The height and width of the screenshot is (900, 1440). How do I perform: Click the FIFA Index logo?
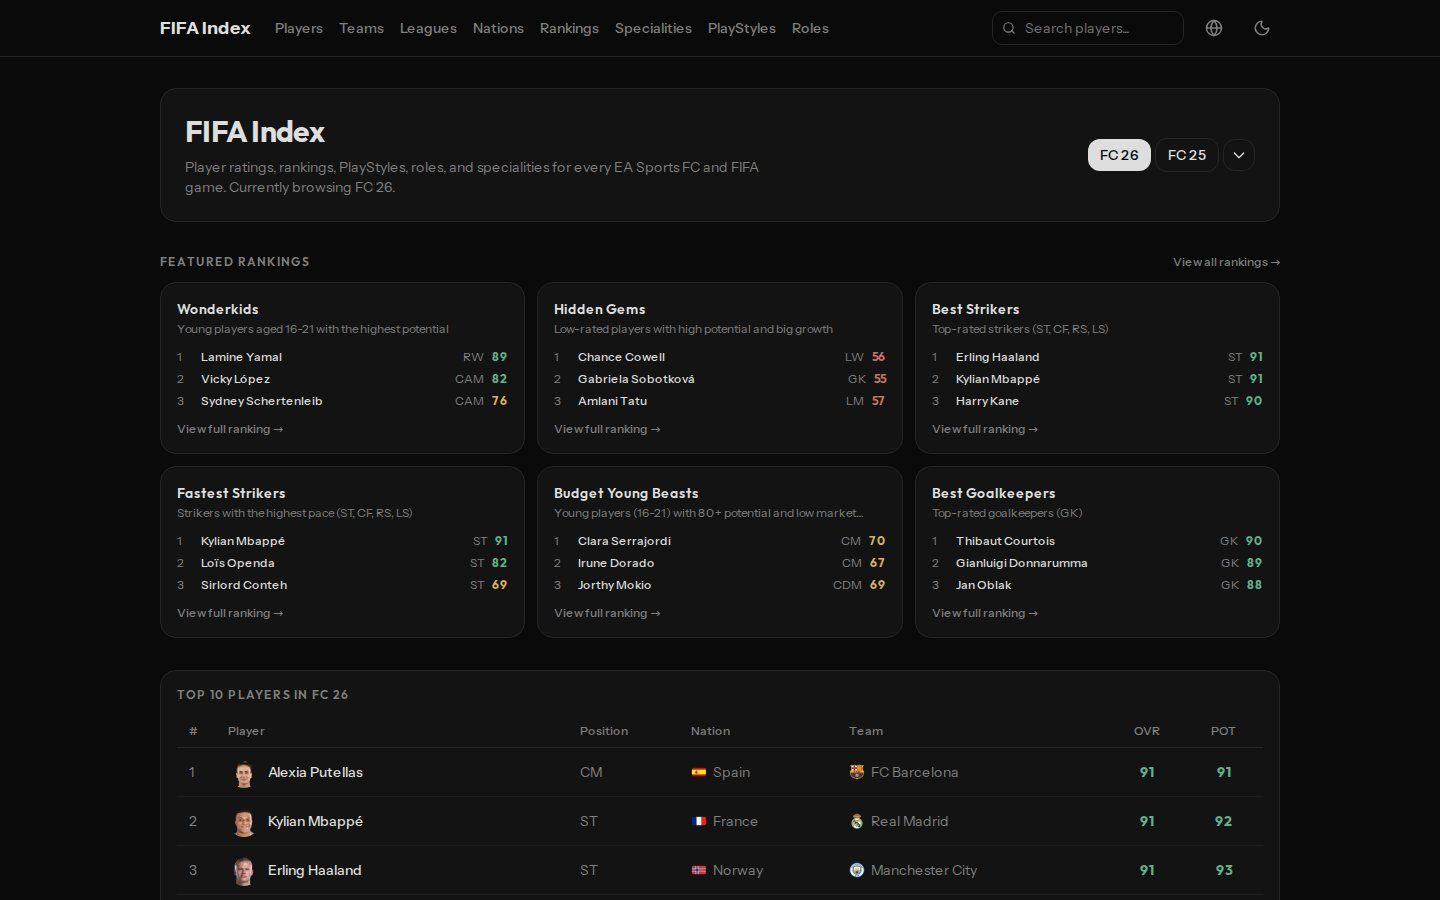click(x=205, y=28)
